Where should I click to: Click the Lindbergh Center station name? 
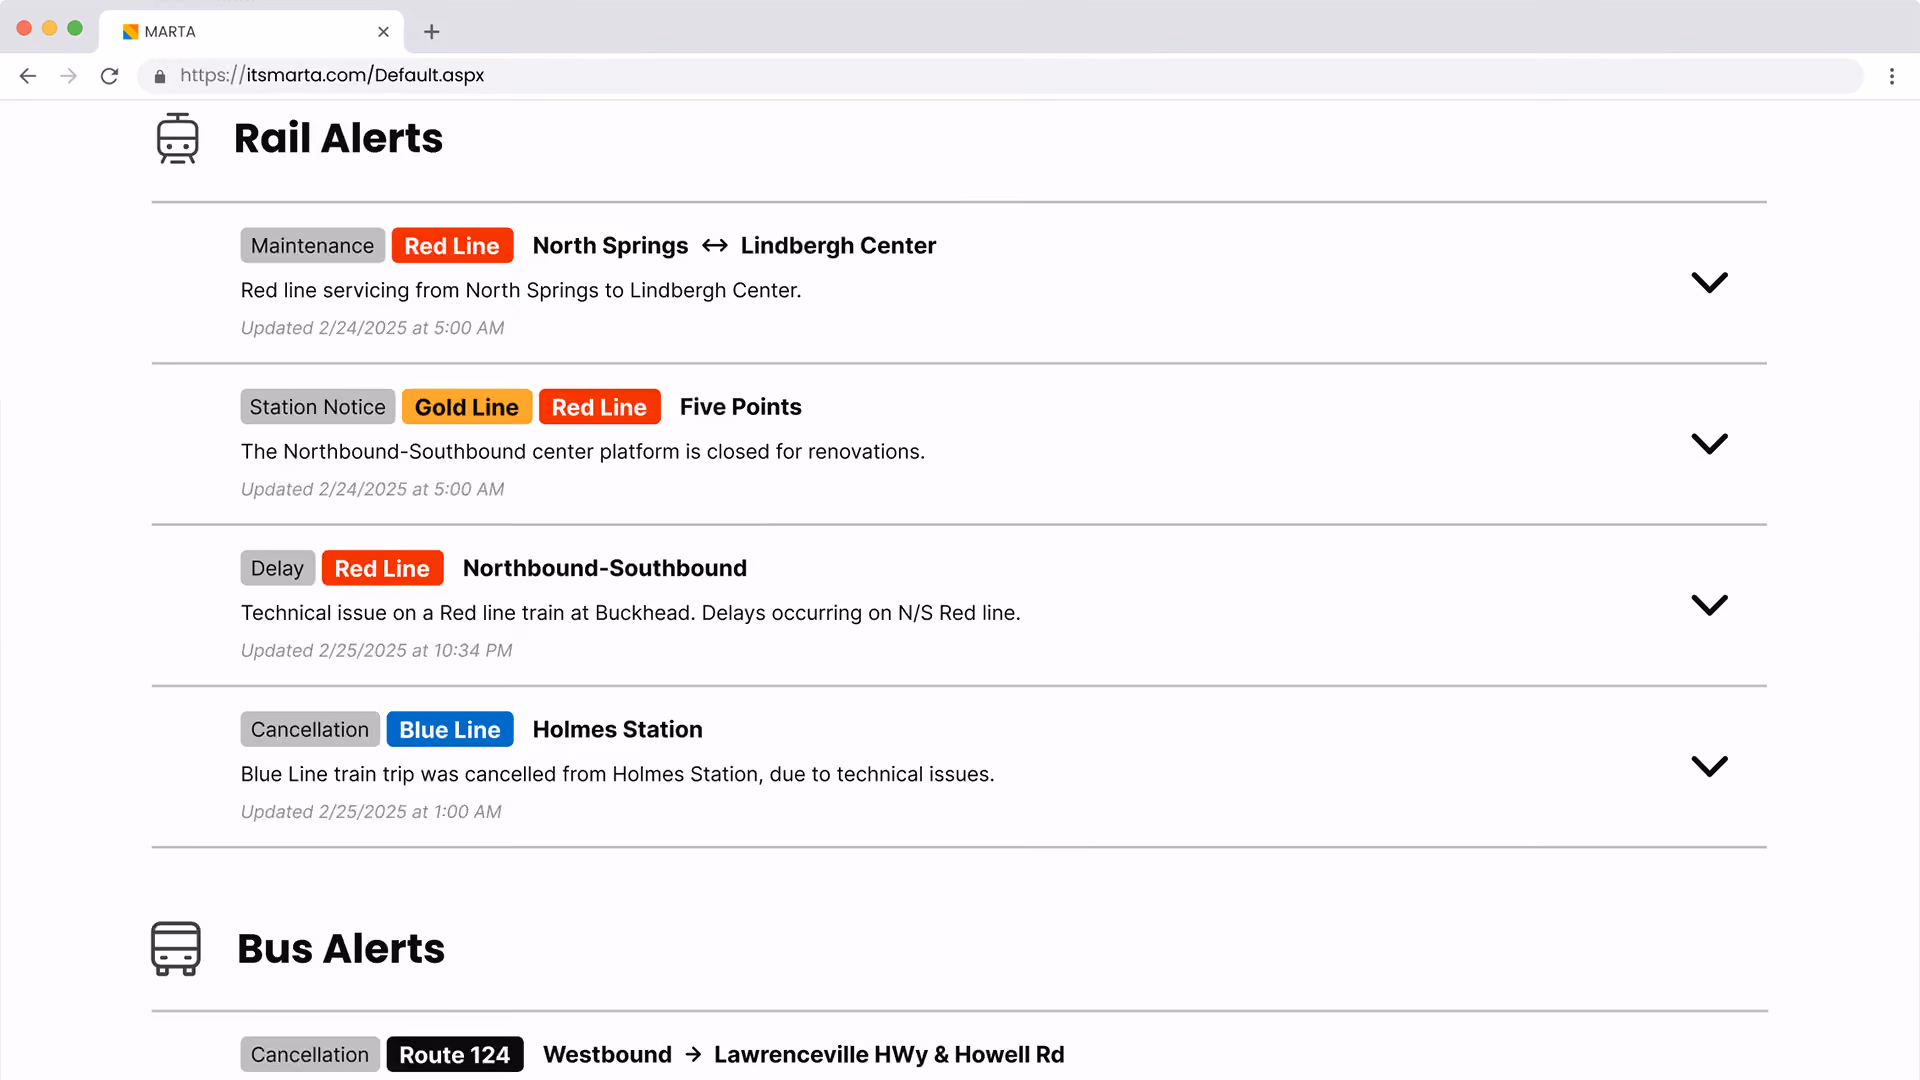point(838,246)
